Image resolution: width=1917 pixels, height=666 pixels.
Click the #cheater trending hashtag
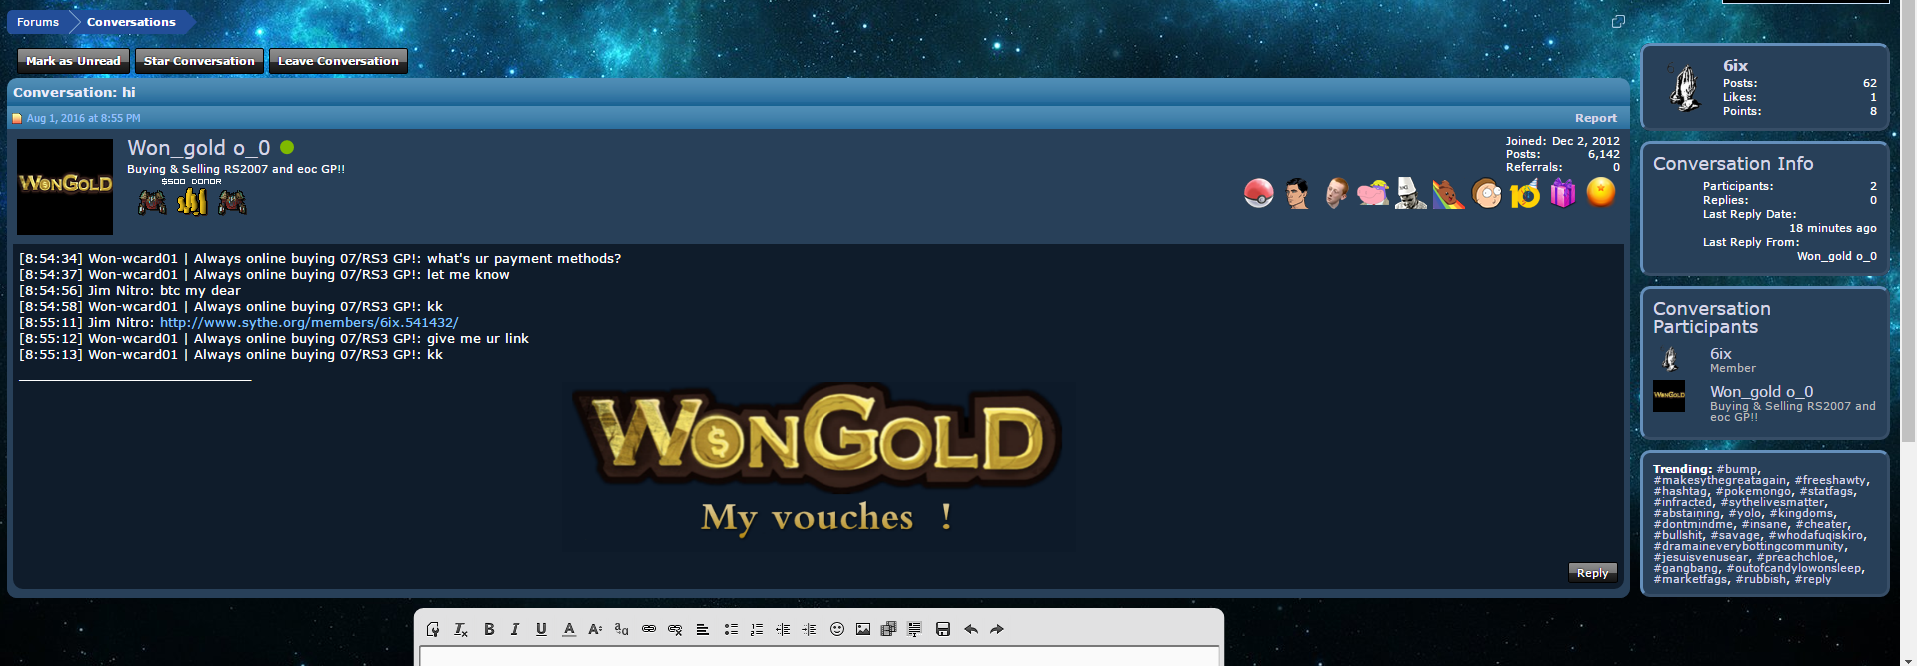click(x=1821, y=524)
